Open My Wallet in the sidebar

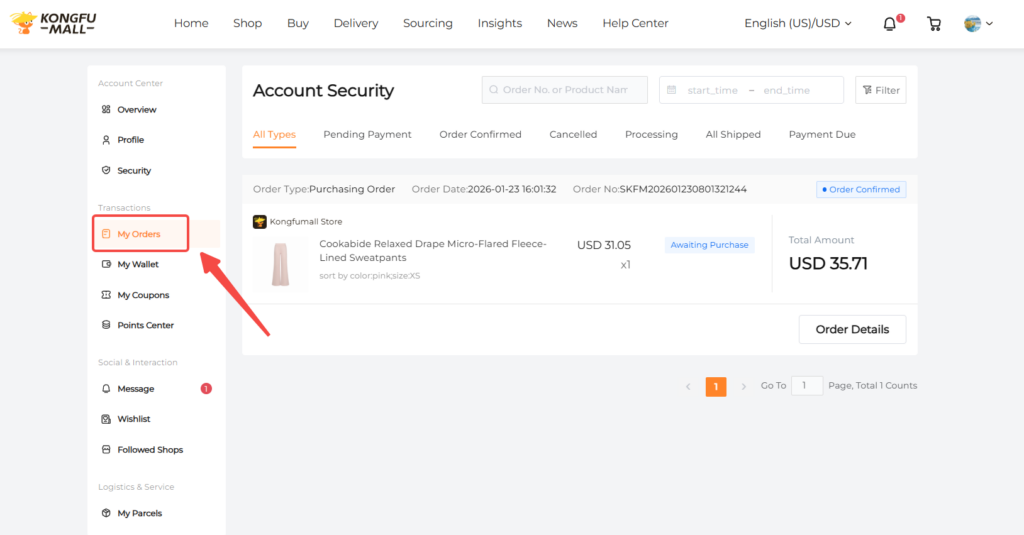click(x=137, y=265)
